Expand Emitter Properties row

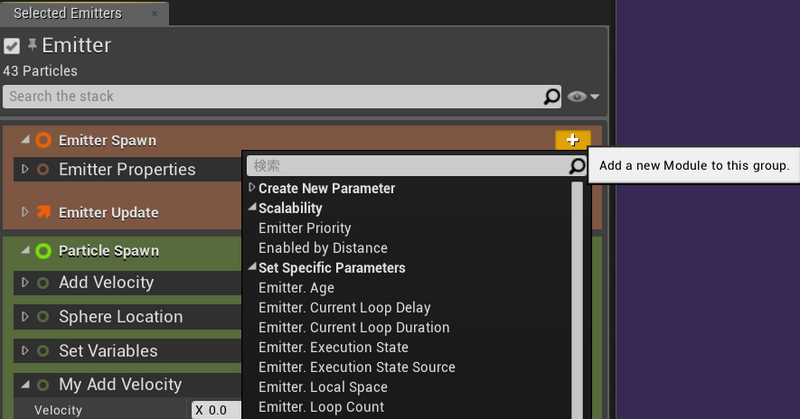25,169
